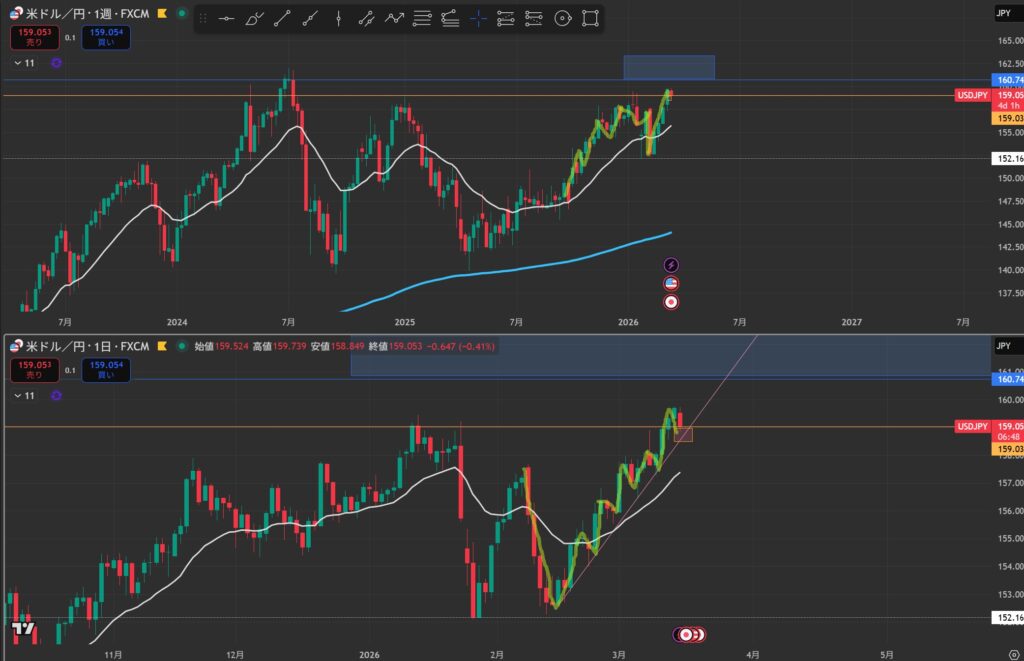
Task: Activate the blue crosshair cursor tool
Action: click(x=479, y=18)
